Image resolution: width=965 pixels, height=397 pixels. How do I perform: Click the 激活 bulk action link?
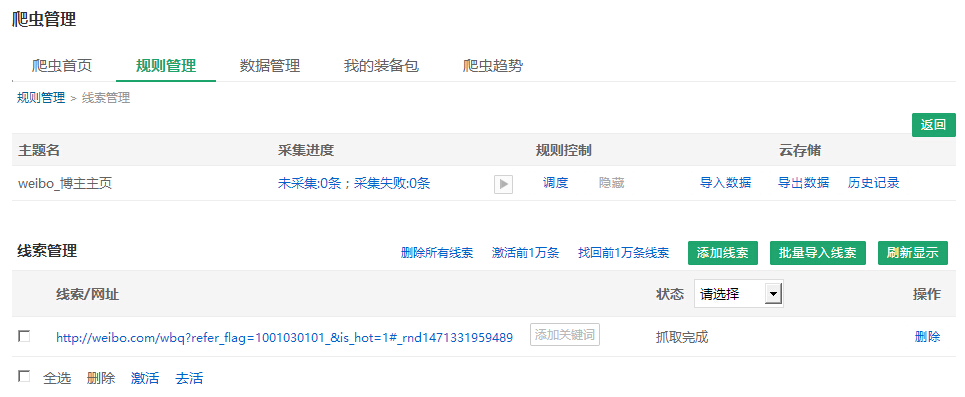point(145,378)
